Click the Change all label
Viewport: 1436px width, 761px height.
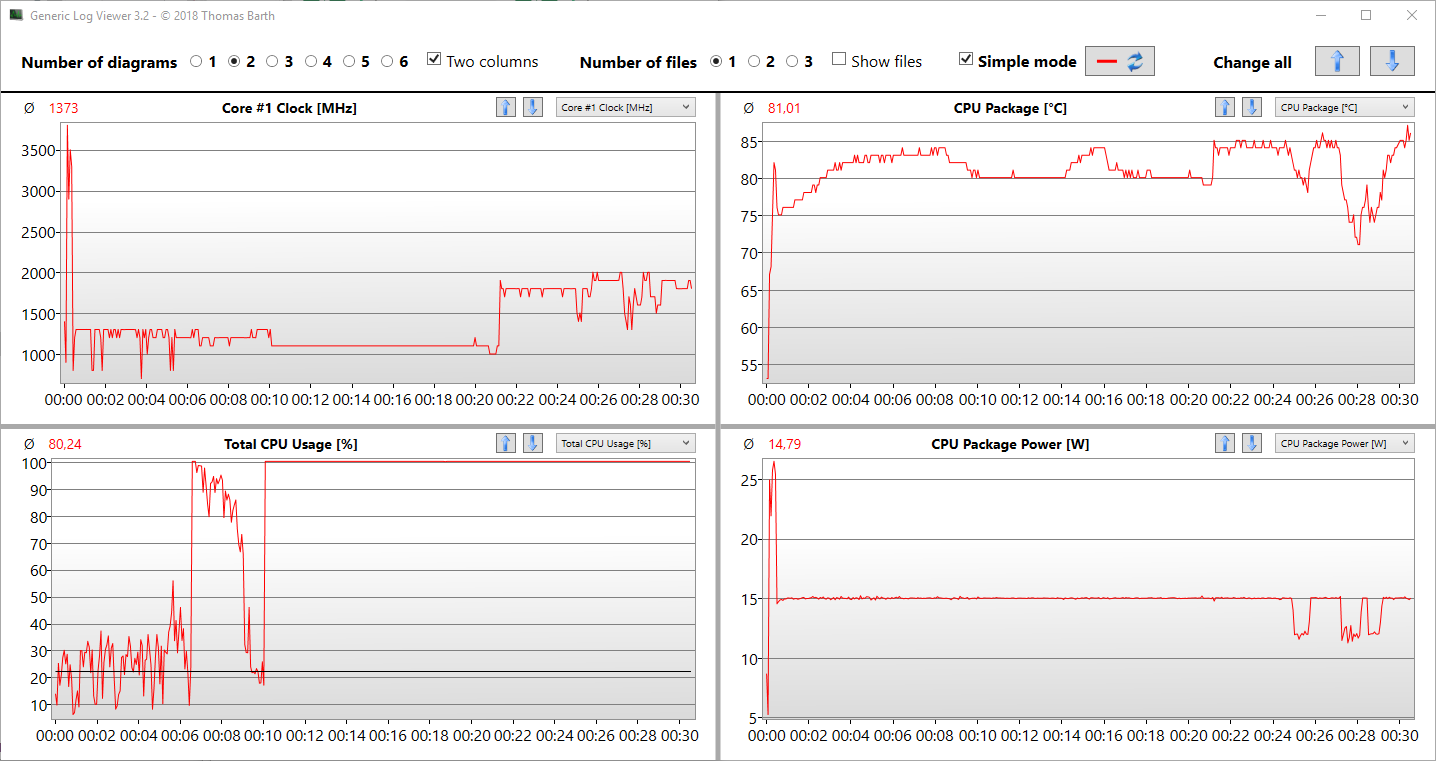1252,62
